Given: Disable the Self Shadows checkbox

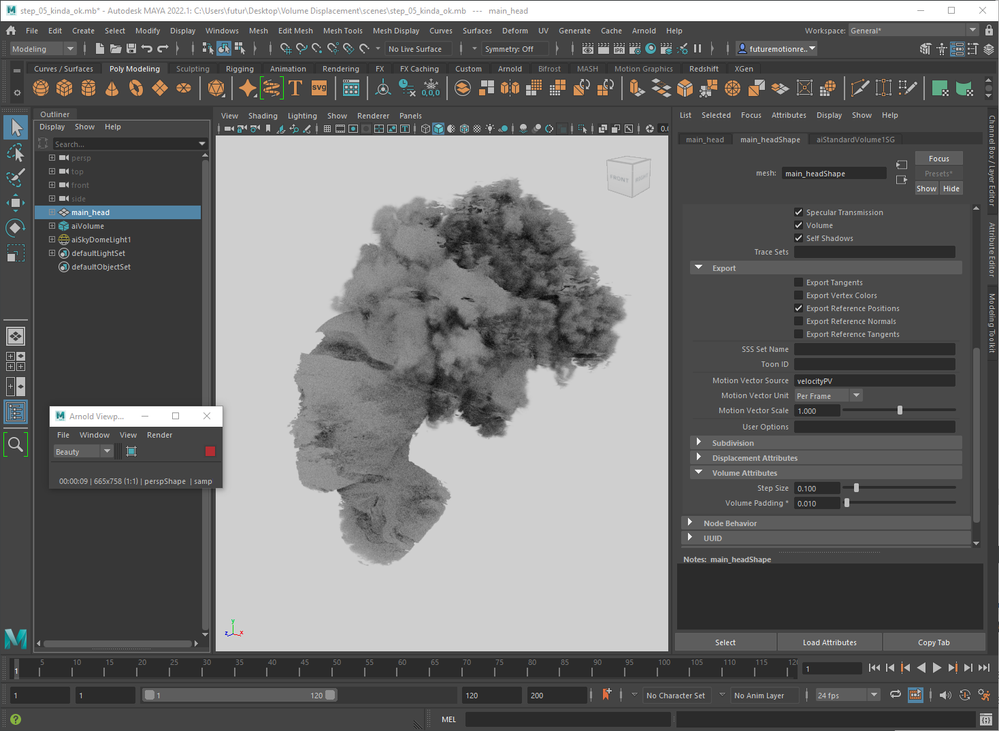Looking at the screenshot, I should click(798, 238).
